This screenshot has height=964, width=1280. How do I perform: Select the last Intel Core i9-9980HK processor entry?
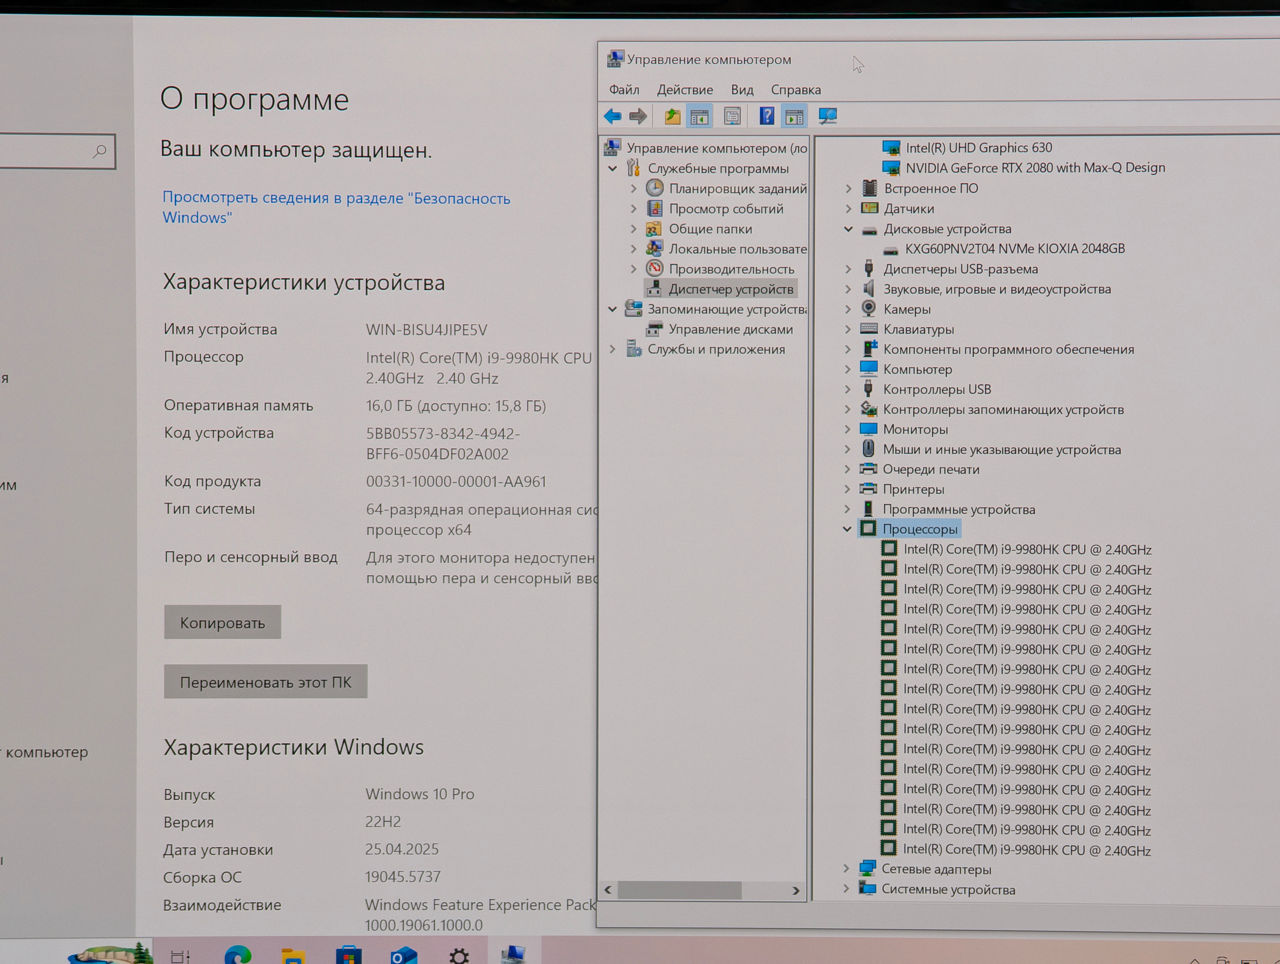pyautogui.click(x=1027, y=850)
